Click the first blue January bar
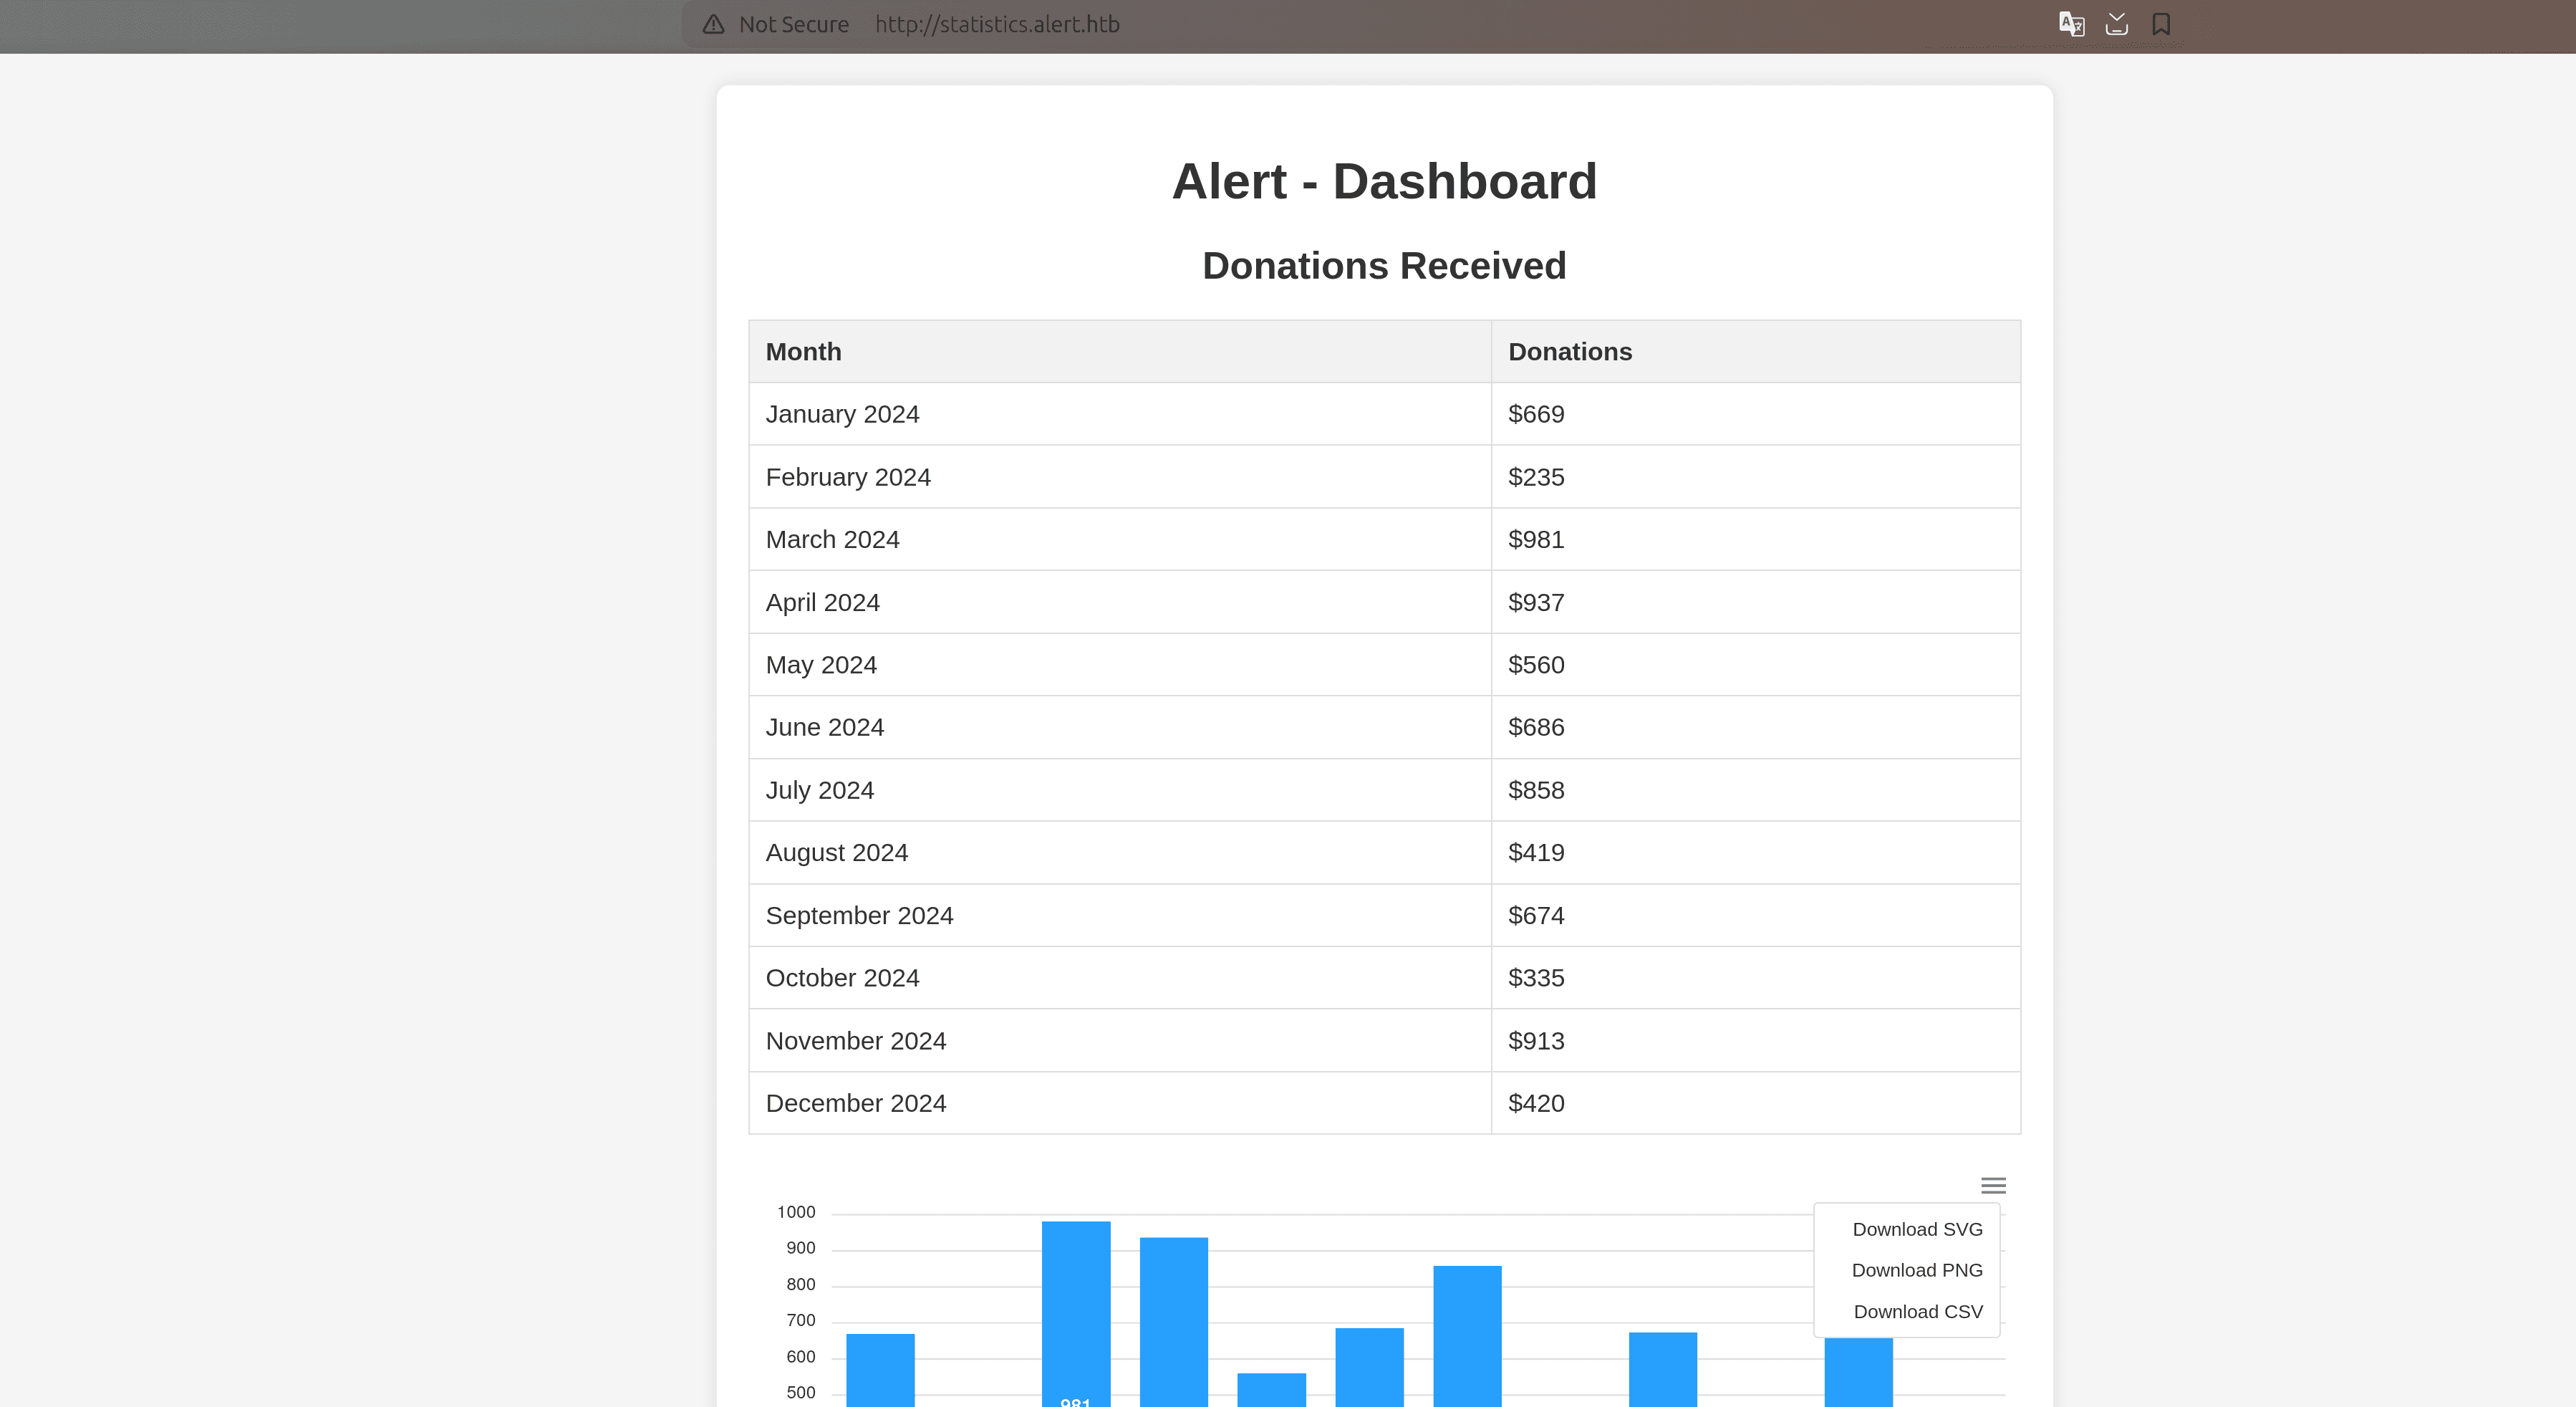The image size is (2576, 1407). (x=881, y=1370)
